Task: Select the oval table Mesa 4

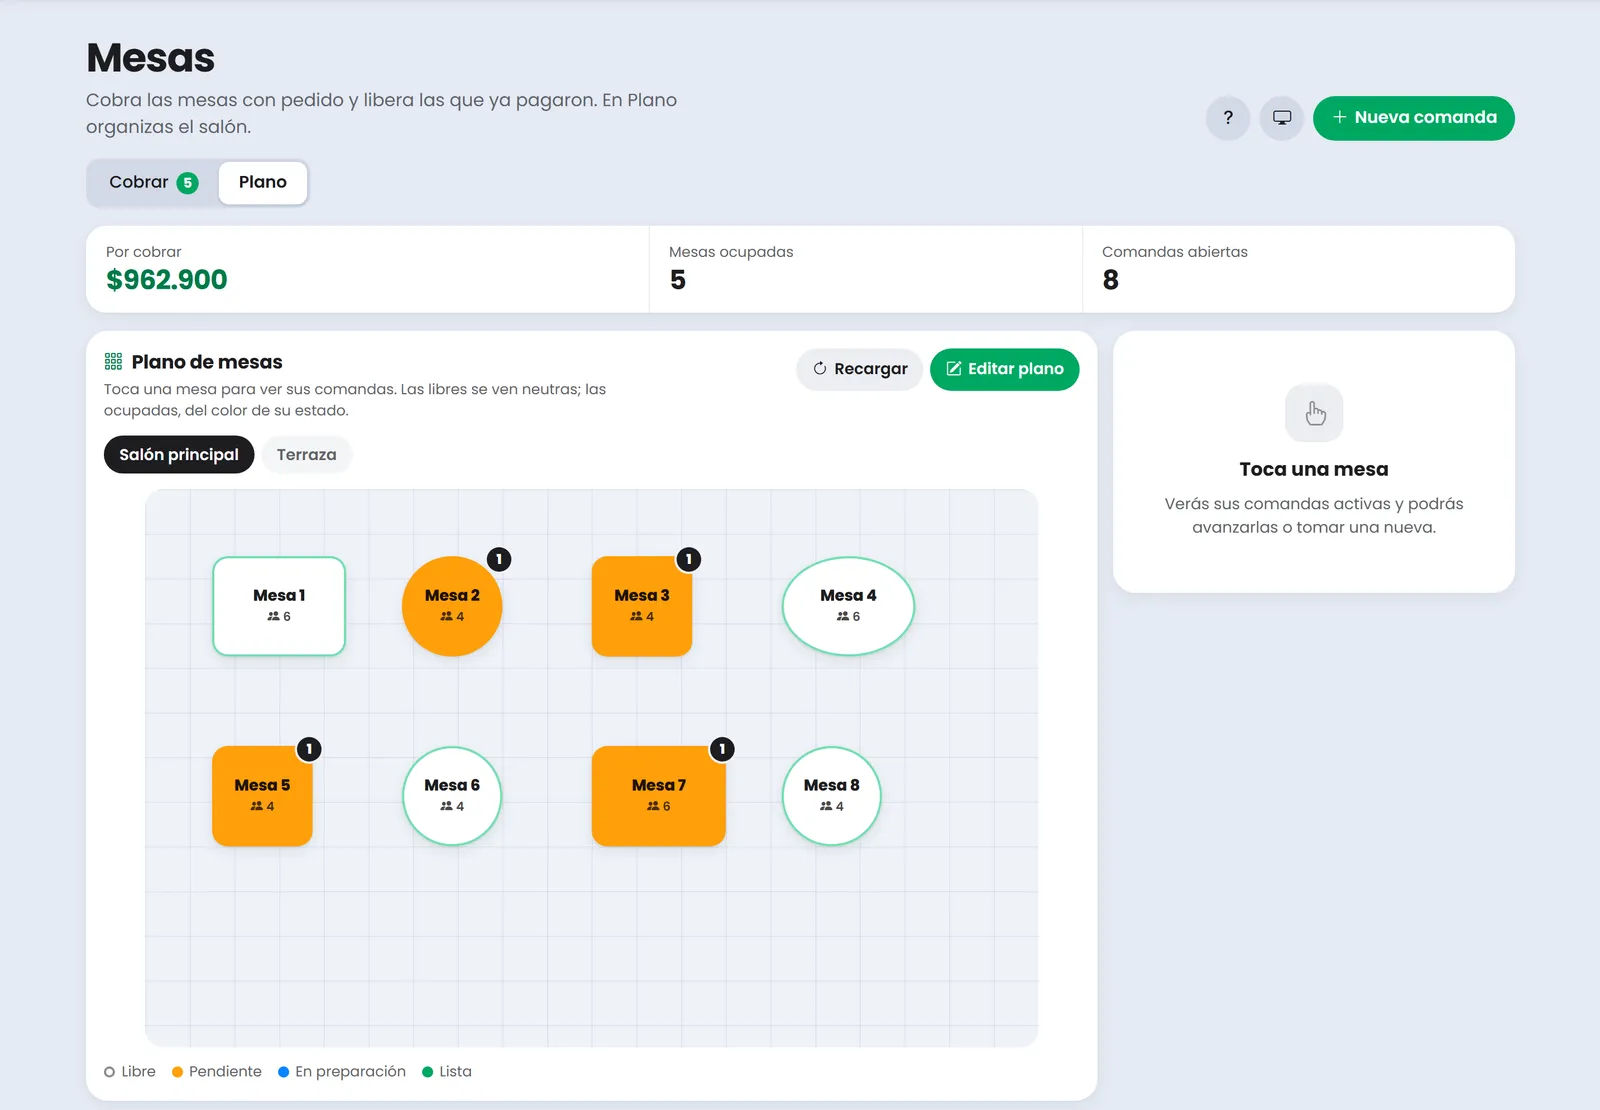Action: point(848,606)
